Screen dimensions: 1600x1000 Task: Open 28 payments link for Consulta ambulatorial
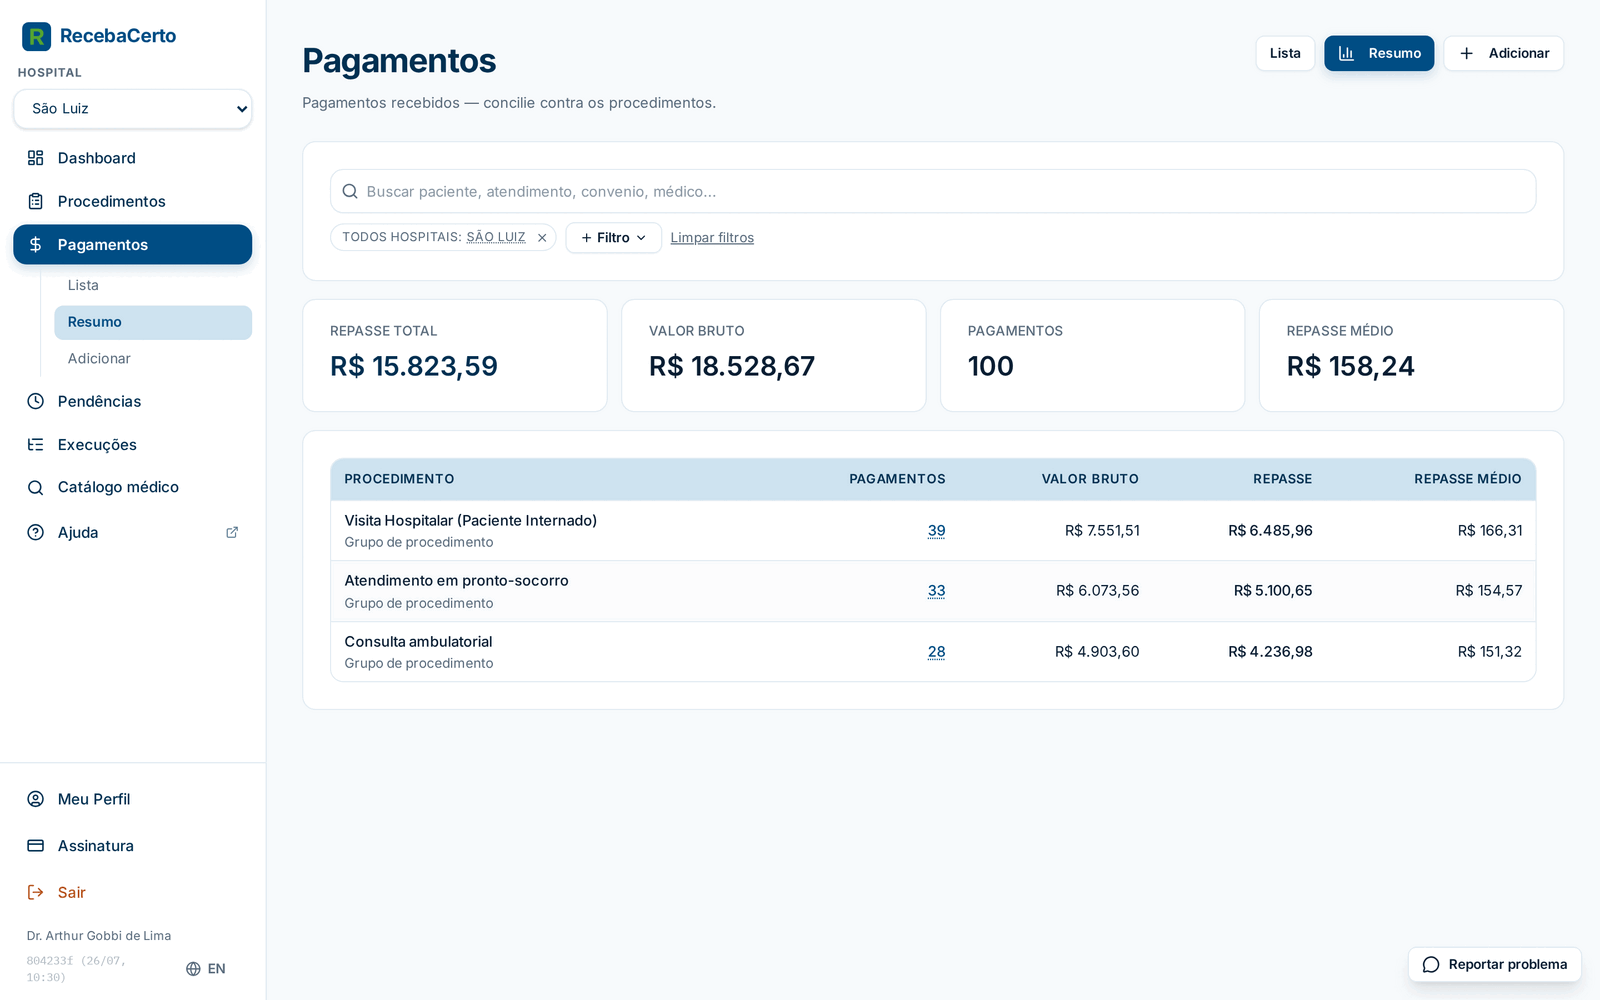[x=936, y=652]
